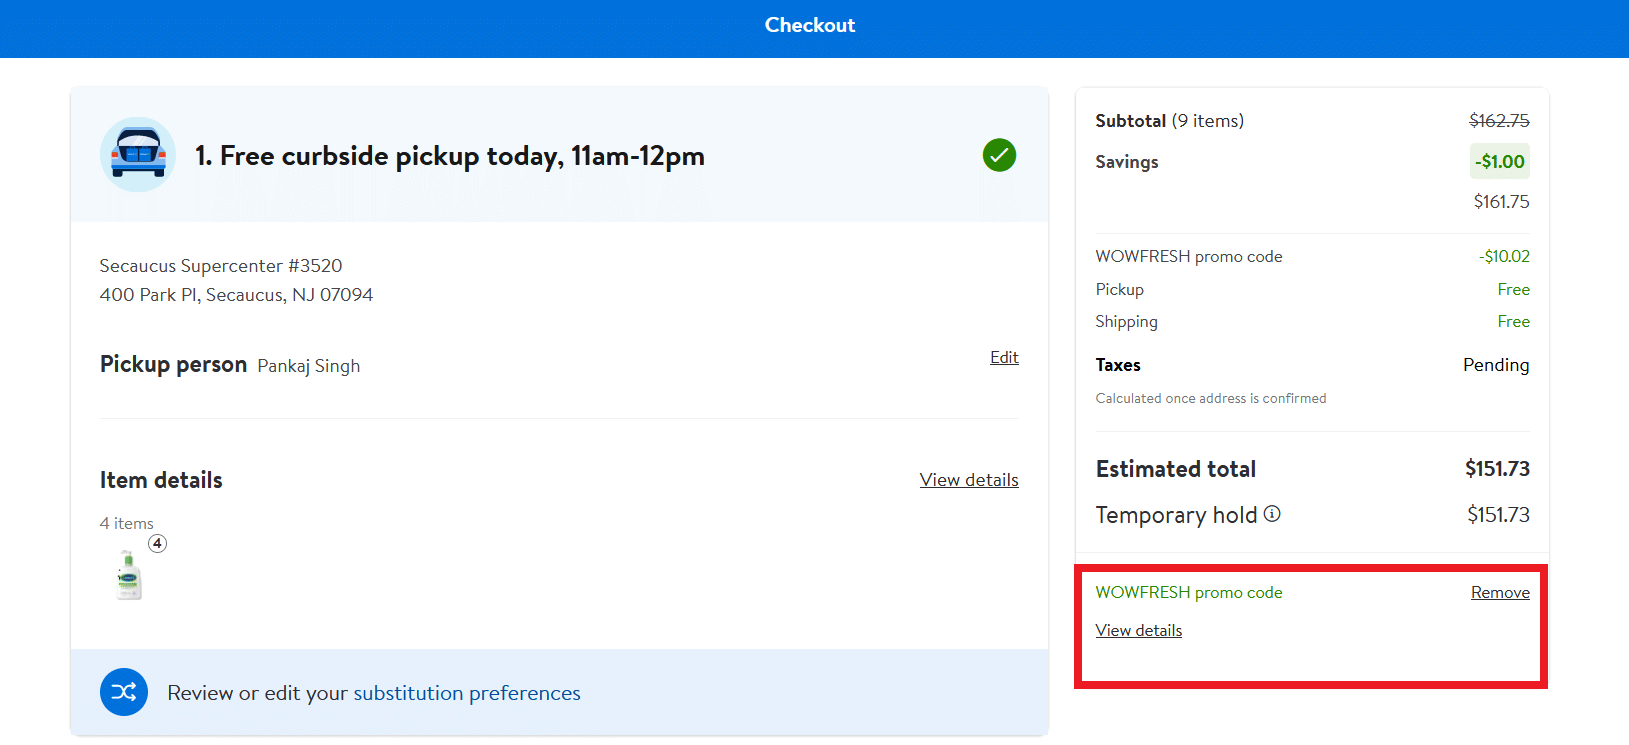Remove the WOWFRESH promo code

click(1499, 593)
